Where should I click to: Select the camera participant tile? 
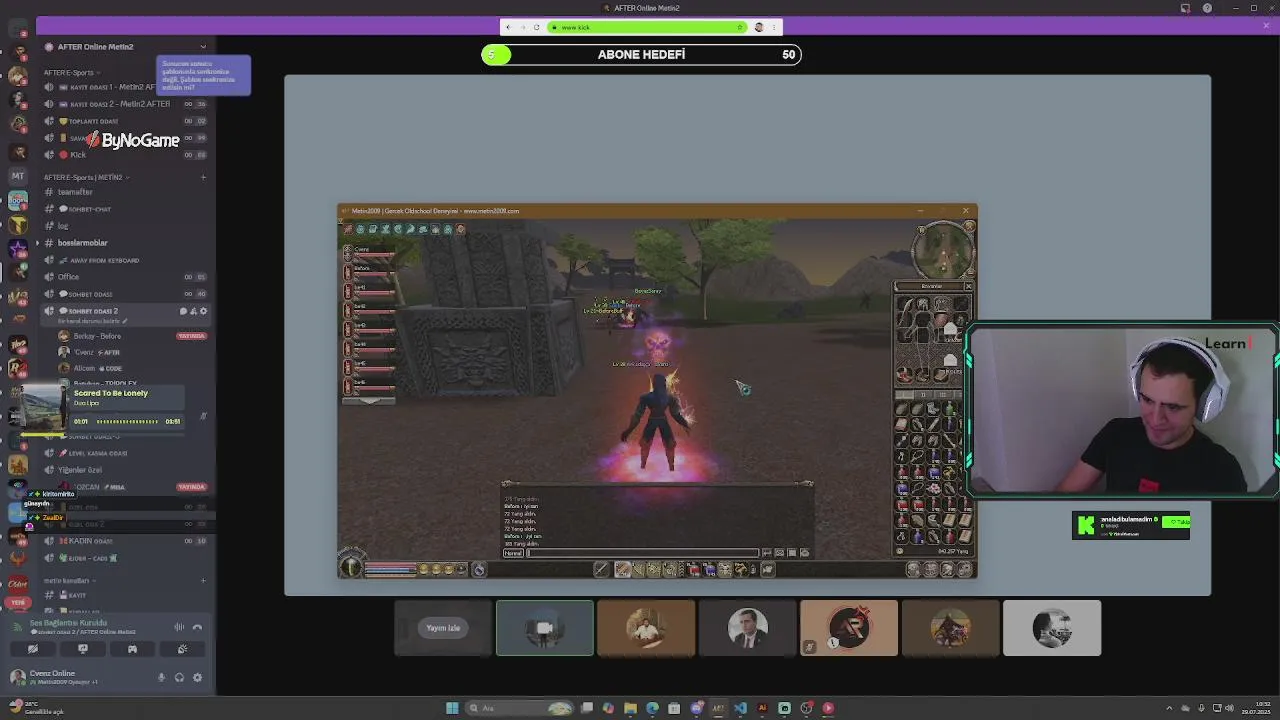tap(544, 628)
